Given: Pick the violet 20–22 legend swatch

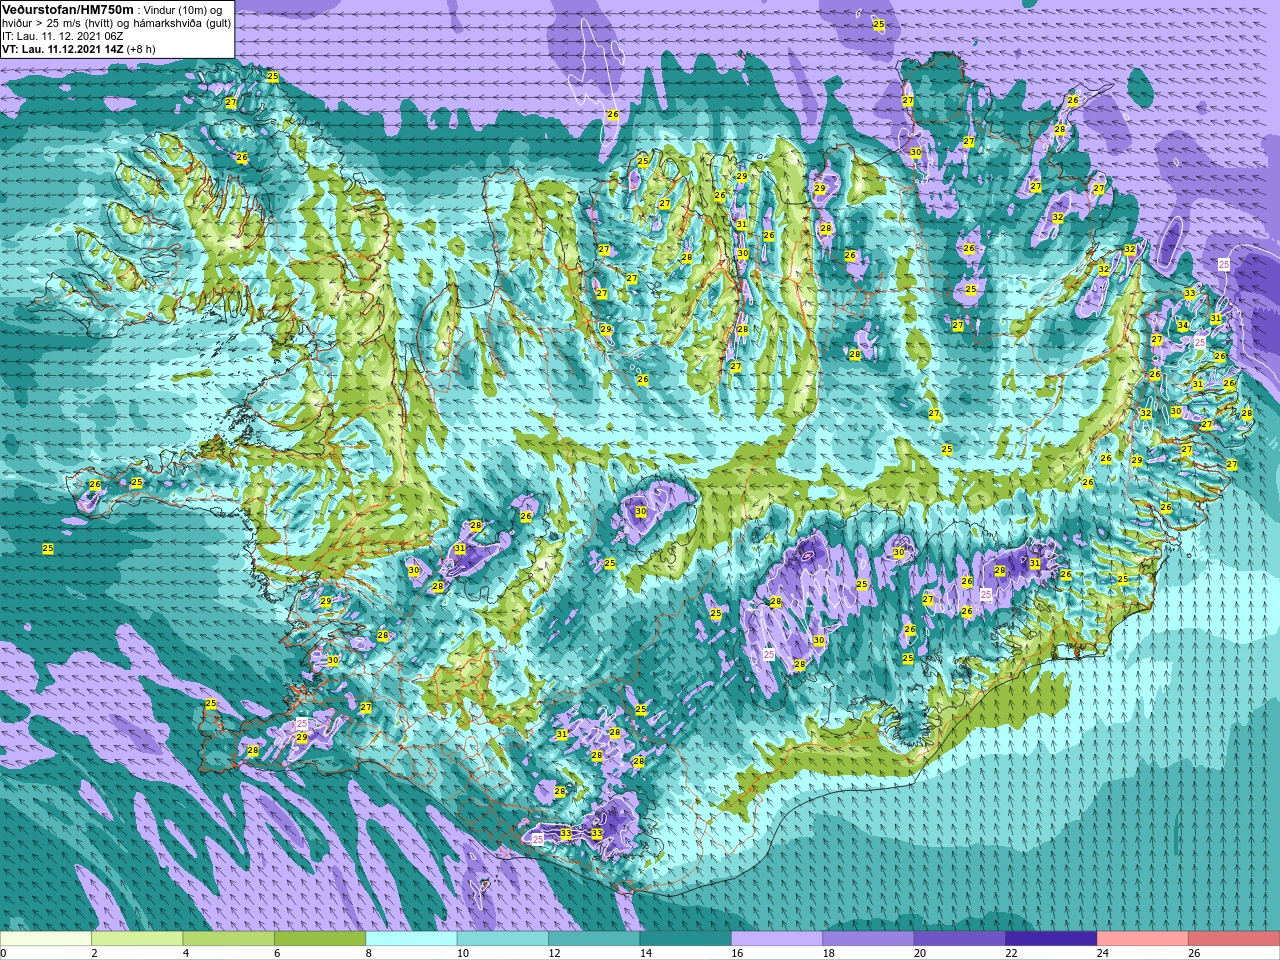Looking at the screenshot, I should pyautogui.click(x=960, y=939).
